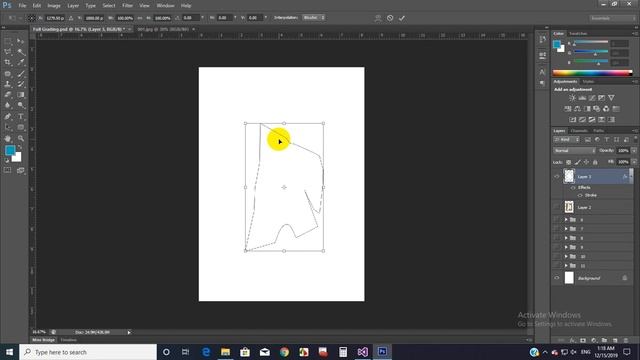Image resolution: width=640 pixels, height=360 pixels.
Task: Lock transparent pixels toggle
Action: click(569, 162)
